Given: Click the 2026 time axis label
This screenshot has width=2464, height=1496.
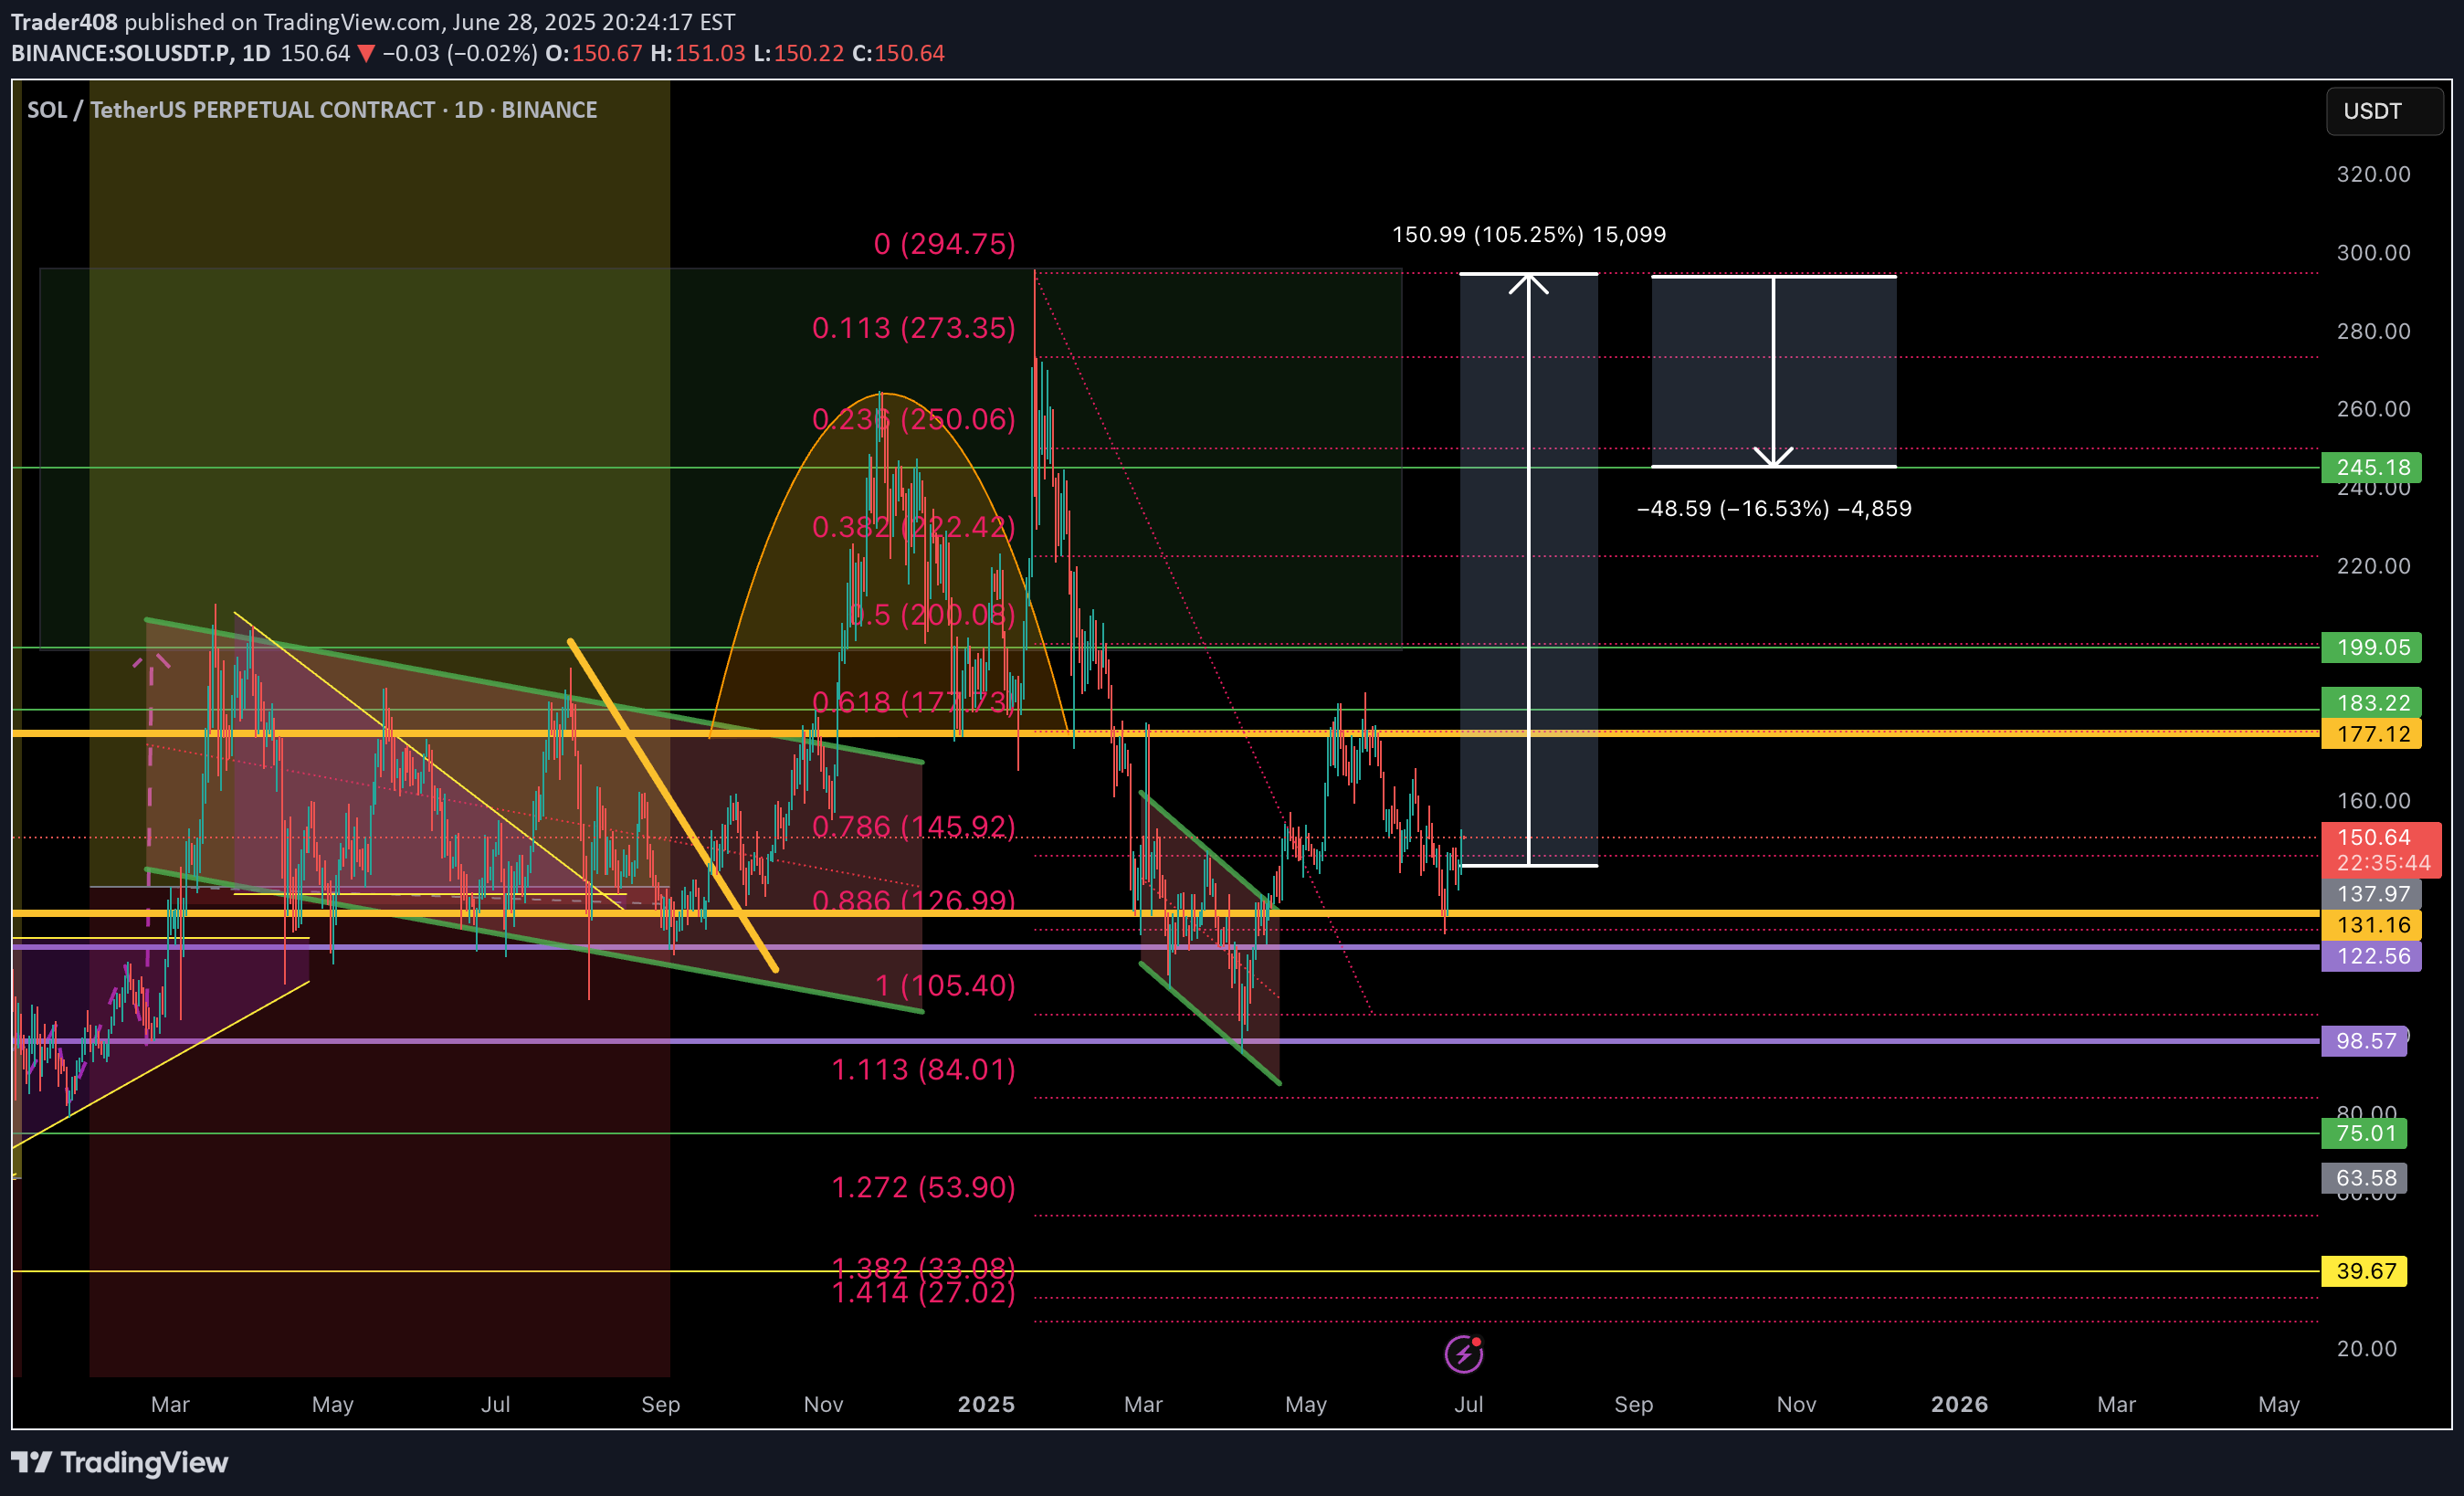Looking at the screenshot, I should click(1959, 1404).
